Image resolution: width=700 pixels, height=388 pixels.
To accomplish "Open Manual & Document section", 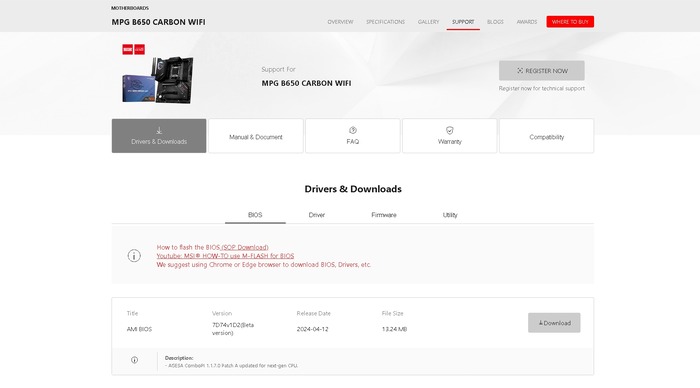I will (x=256, y=136).
